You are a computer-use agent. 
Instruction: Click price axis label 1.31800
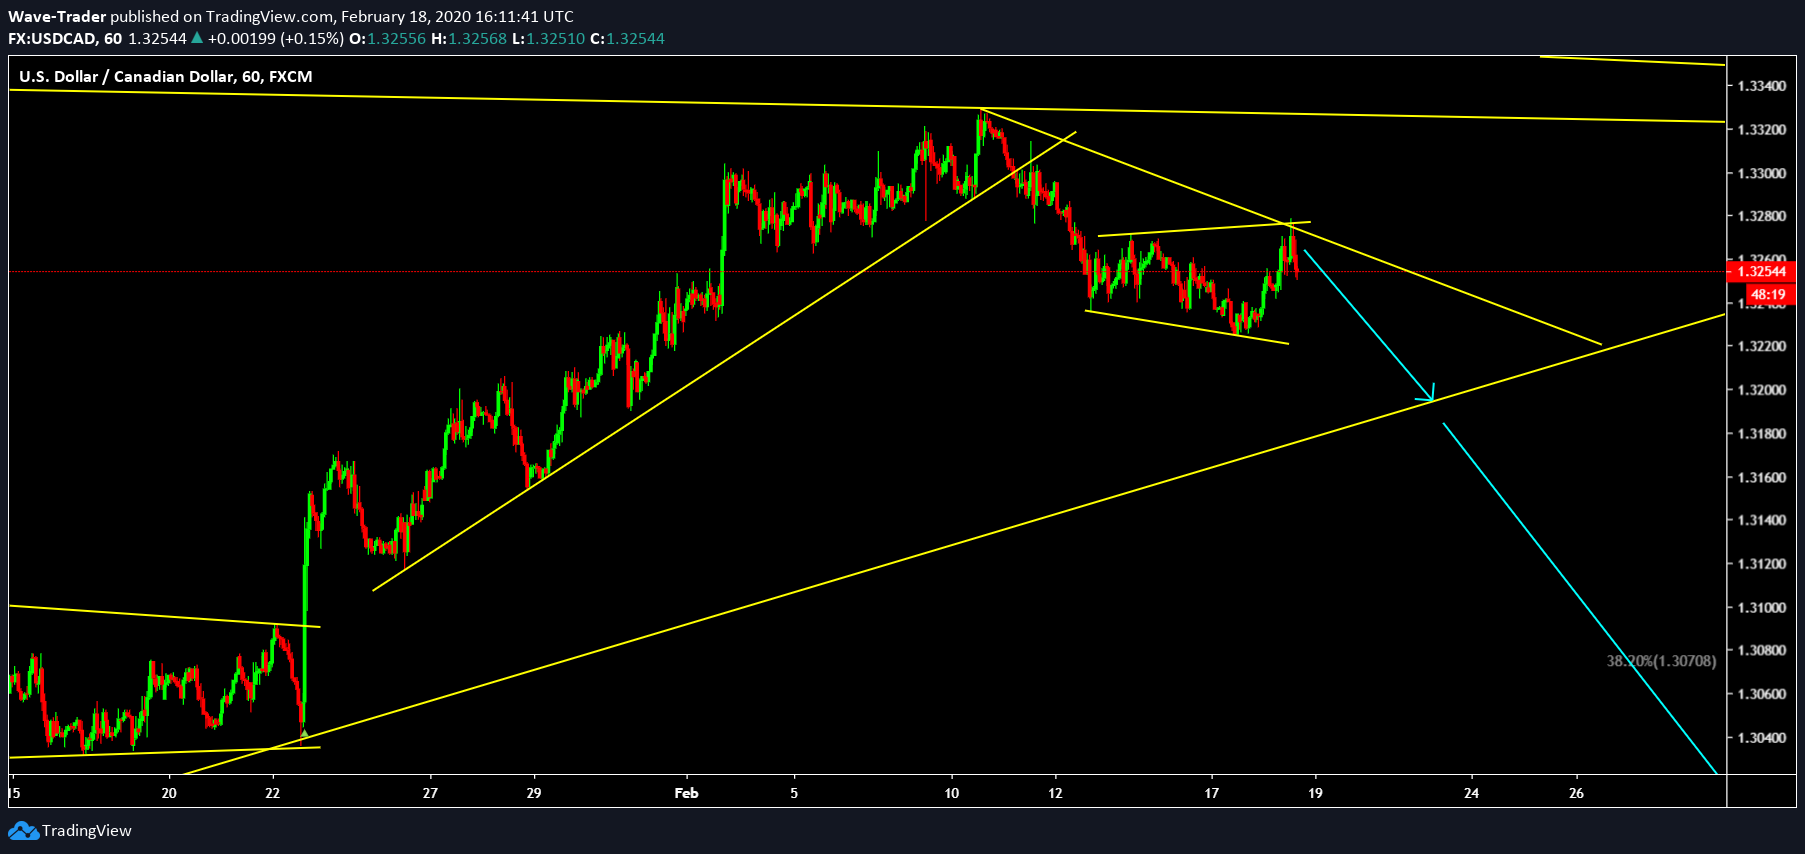1762,434
